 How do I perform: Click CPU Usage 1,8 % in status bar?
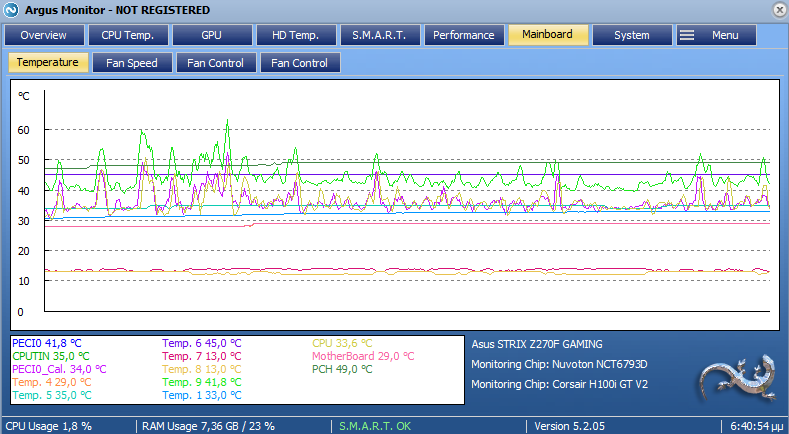(48, 426)
